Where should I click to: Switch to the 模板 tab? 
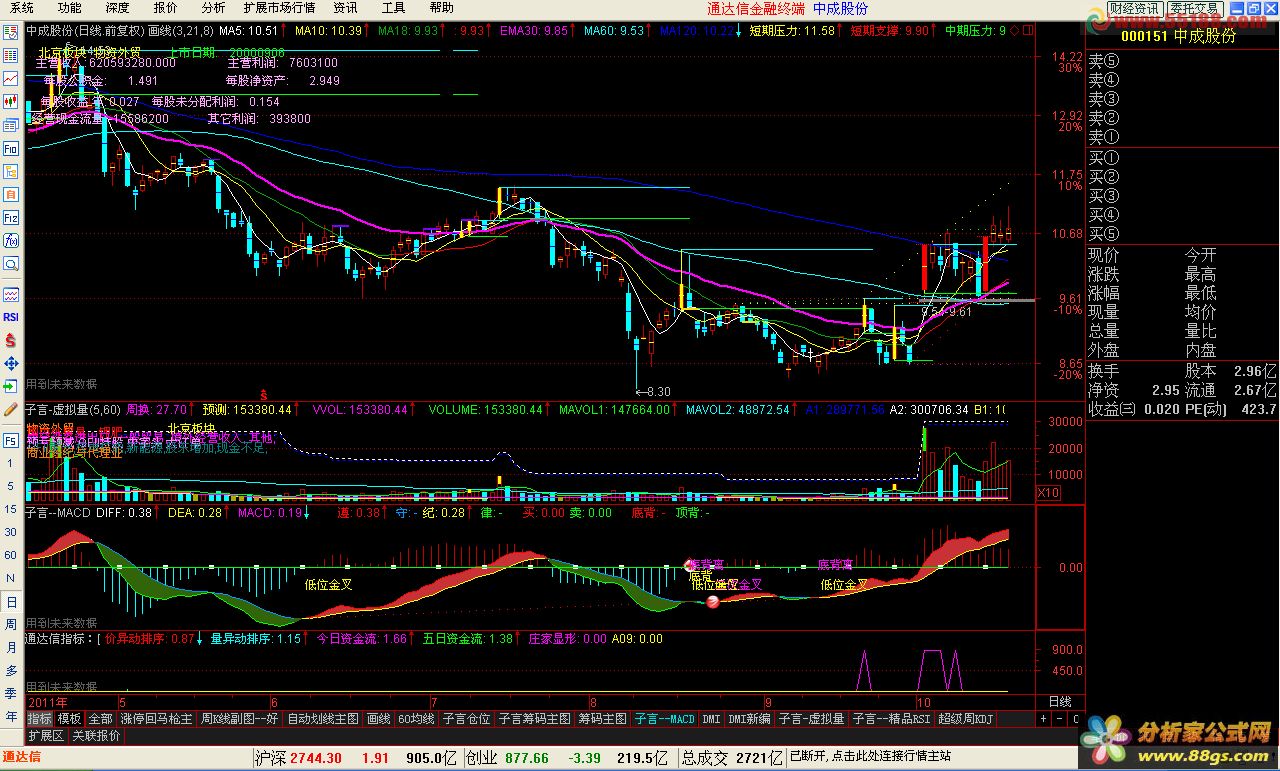(70, 719)
